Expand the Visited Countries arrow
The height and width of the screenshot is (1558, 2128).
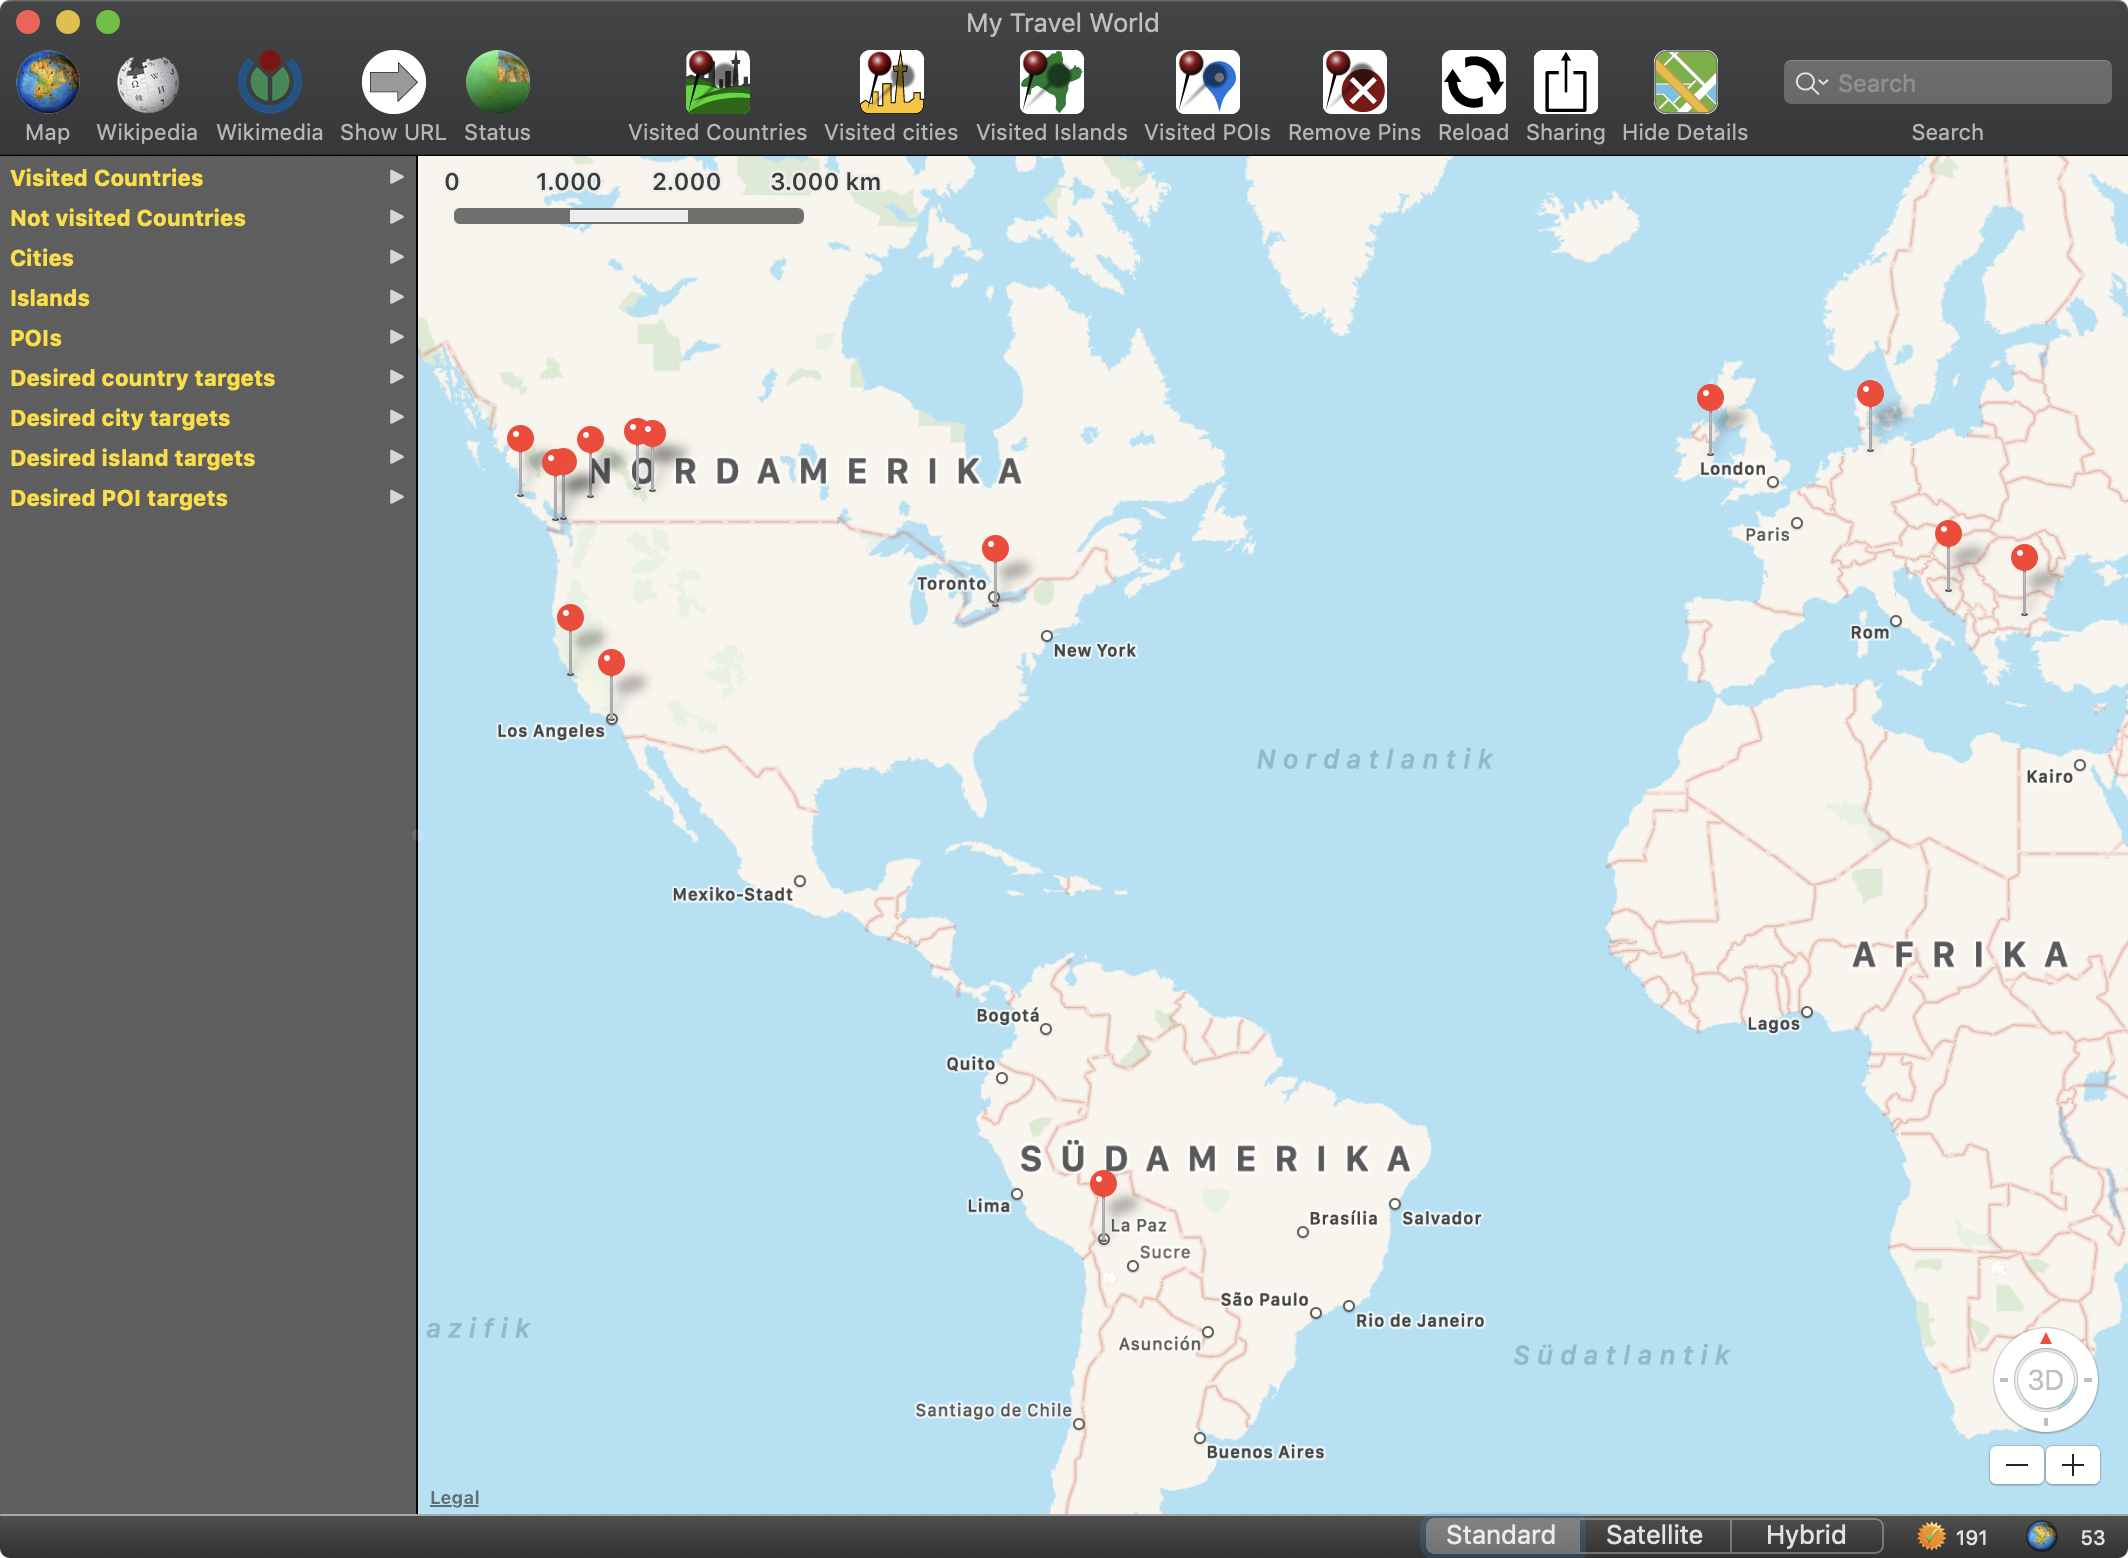tap(397, 177)
